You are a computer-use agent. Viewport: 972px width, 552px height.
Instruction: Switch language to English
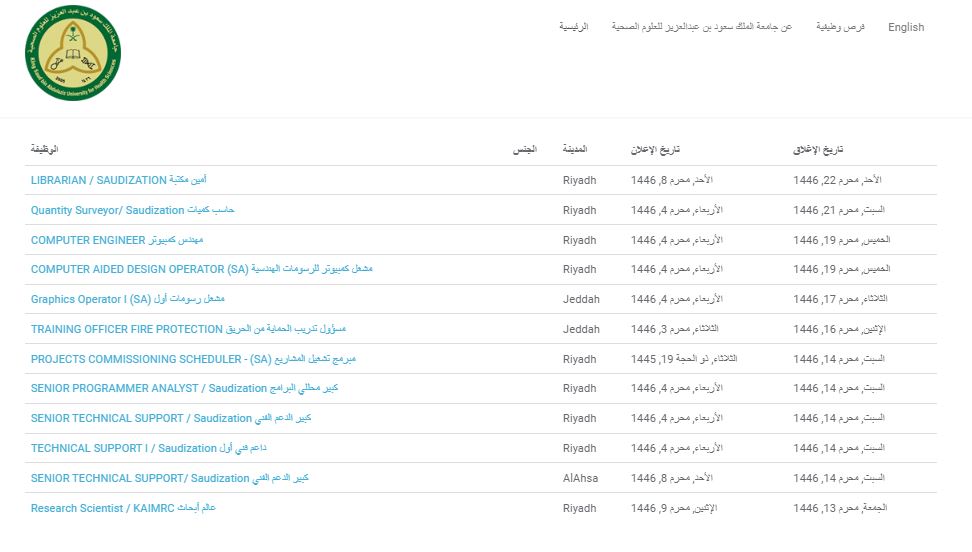(905, 27)
